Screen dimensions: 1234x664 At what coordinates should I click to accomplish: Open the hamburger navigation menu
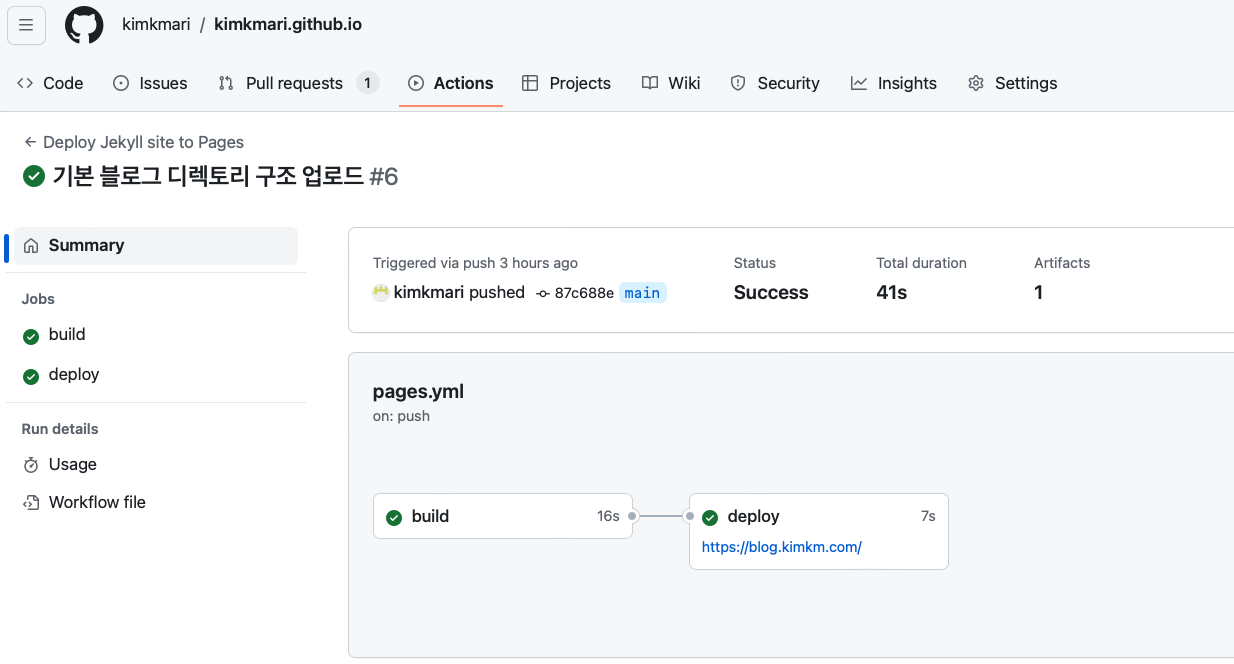pyautogui.click(x=26, y=25)
